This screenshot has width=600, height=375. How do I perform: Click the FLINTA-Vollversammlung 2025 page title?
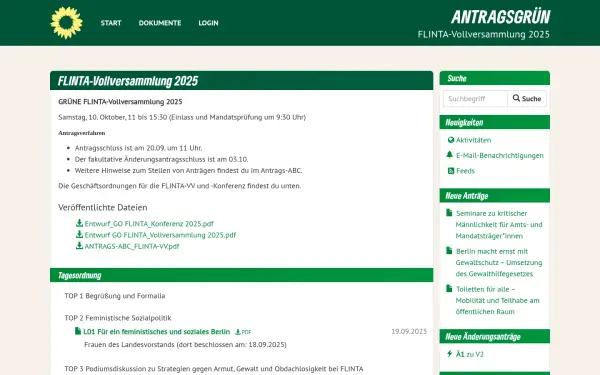point(128,81)
